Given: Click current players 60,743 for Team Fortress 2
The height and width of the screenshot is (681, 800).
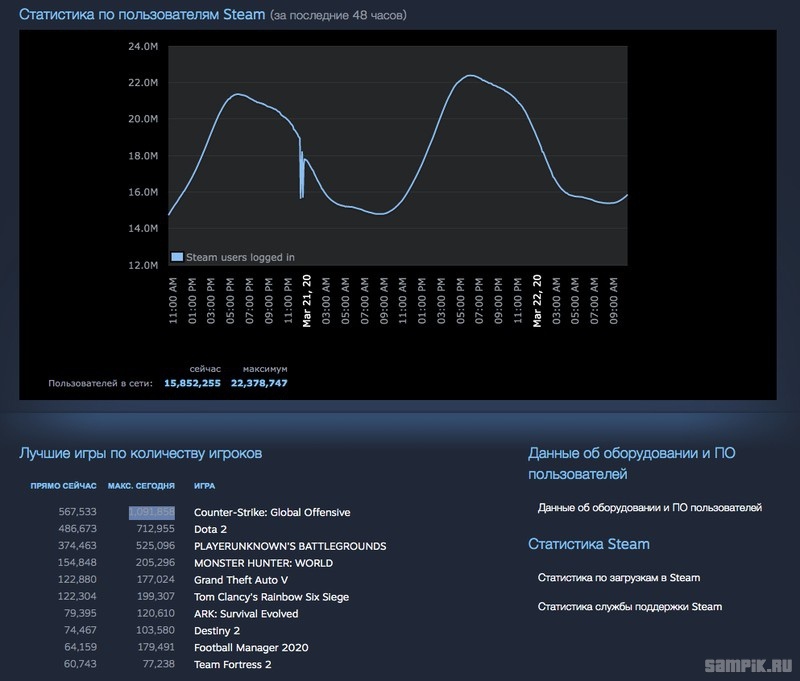Looking at the screenshot, I should [80, 663].
